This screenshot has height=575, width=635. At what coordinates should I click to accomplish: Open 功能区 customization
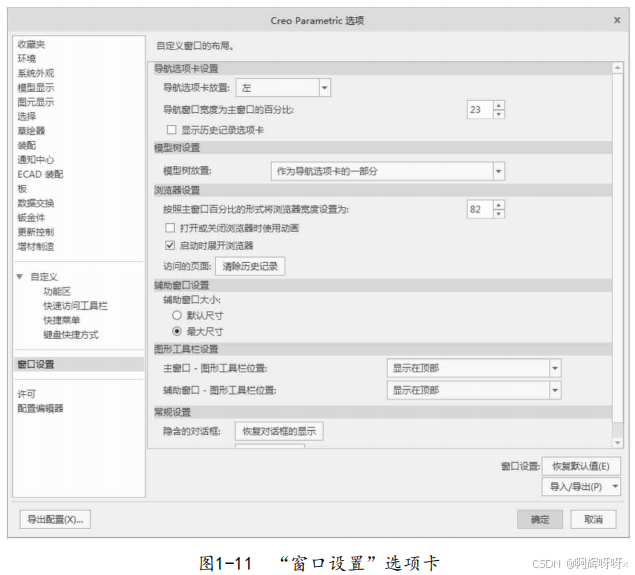[x=57, y=292]
